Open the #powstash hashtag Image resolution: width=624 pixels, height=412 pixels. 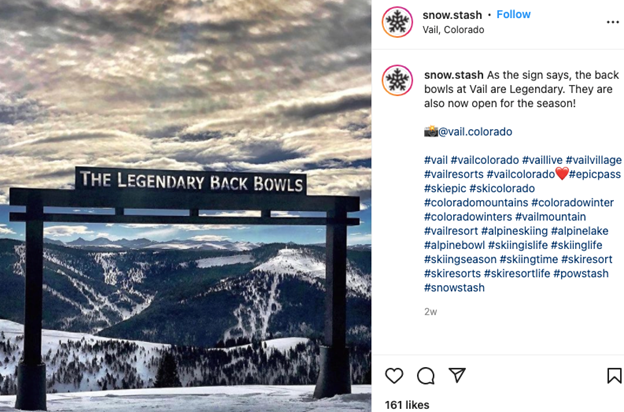[581, 273]
